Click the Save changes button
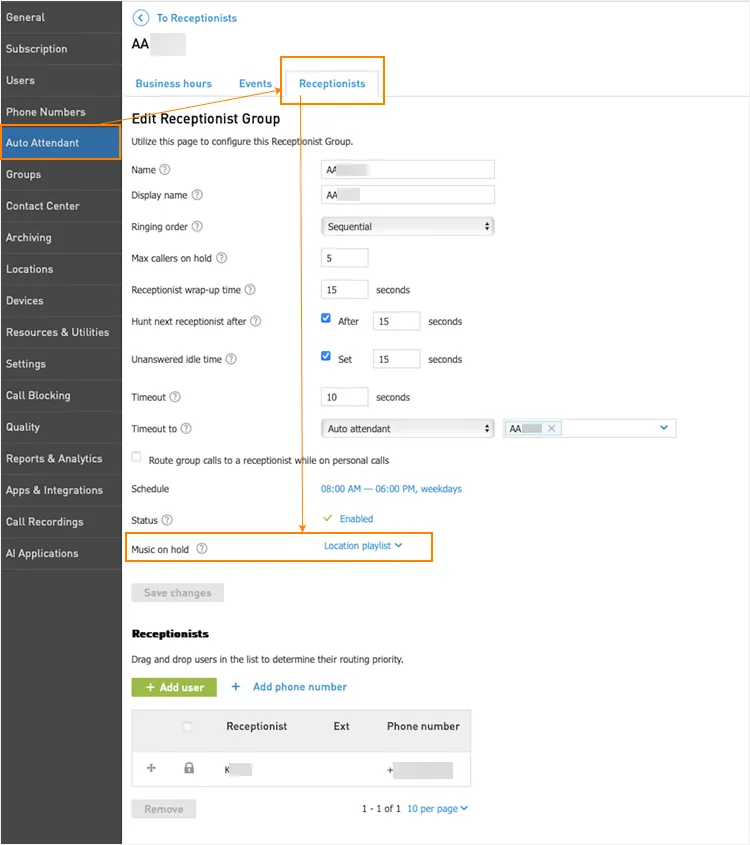750x845 pixels. click(x=178, y=593)
